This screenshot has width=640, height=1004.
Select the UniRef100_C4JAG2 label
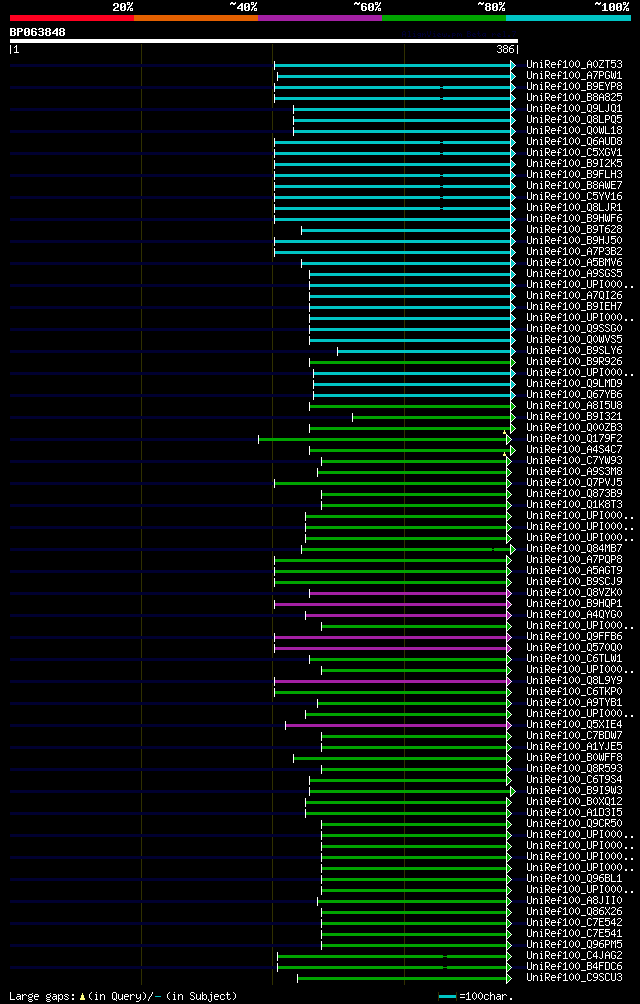(574, 955)
